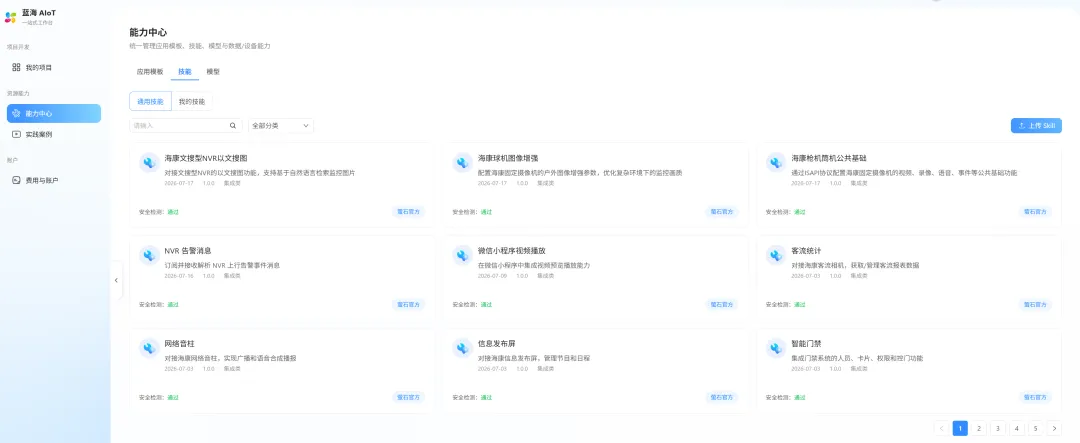This screenshot has width=1080, height=443.
Task: Open 我的项目 in the sidebar
Action: click(x=54, y=67)
